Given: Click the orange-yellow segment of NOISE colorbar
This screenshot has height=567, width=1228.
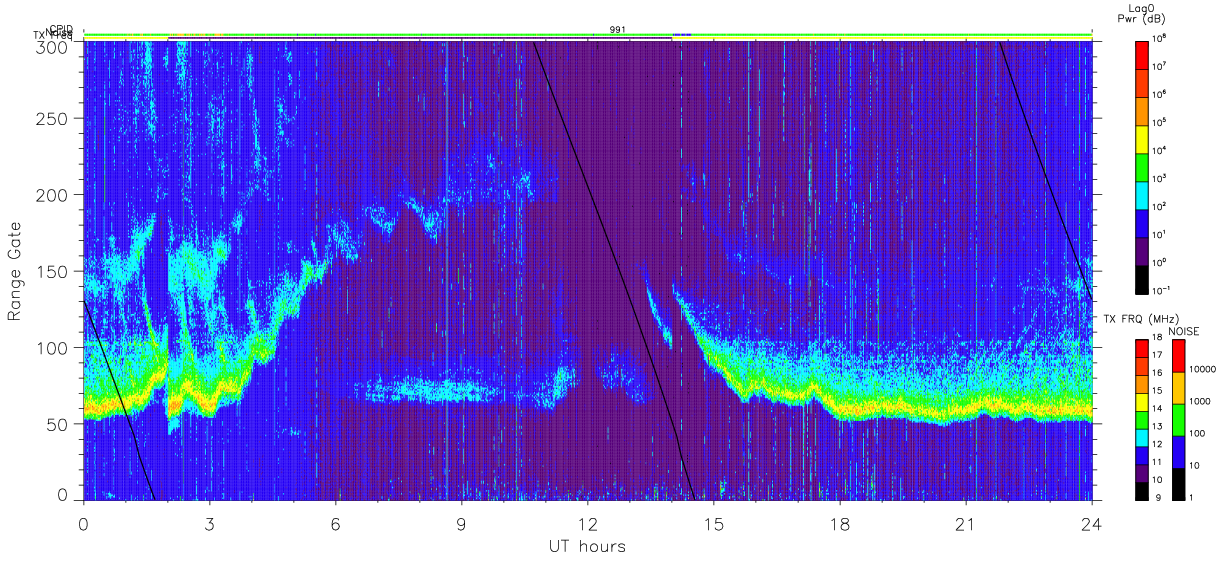Looking at the screenshot, I should (1179, 388).
